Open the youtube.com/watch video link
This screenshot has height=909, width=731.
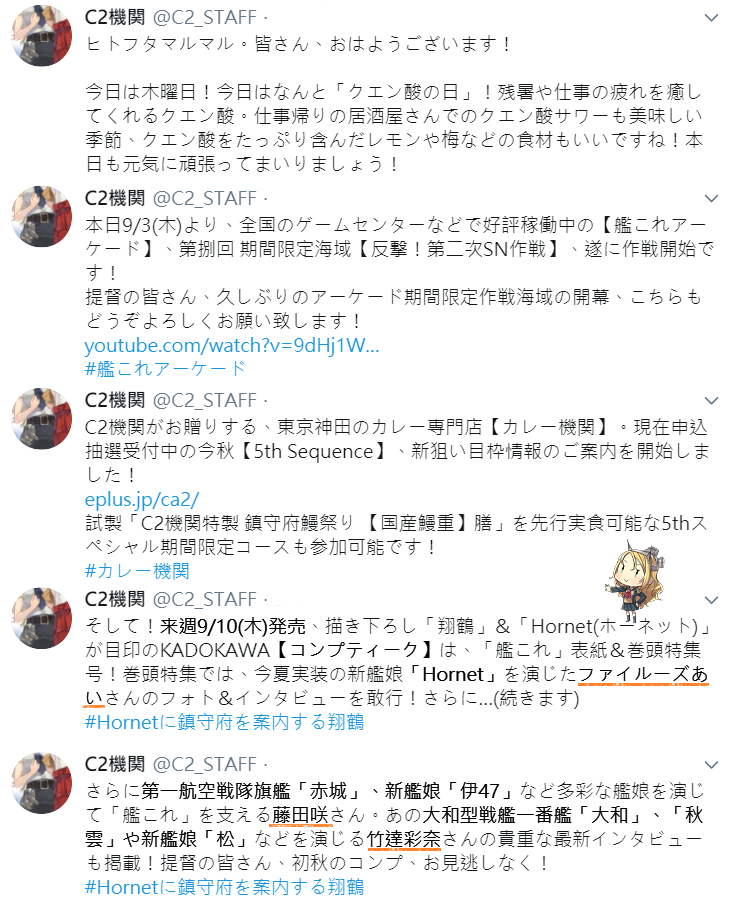(232, 346)
